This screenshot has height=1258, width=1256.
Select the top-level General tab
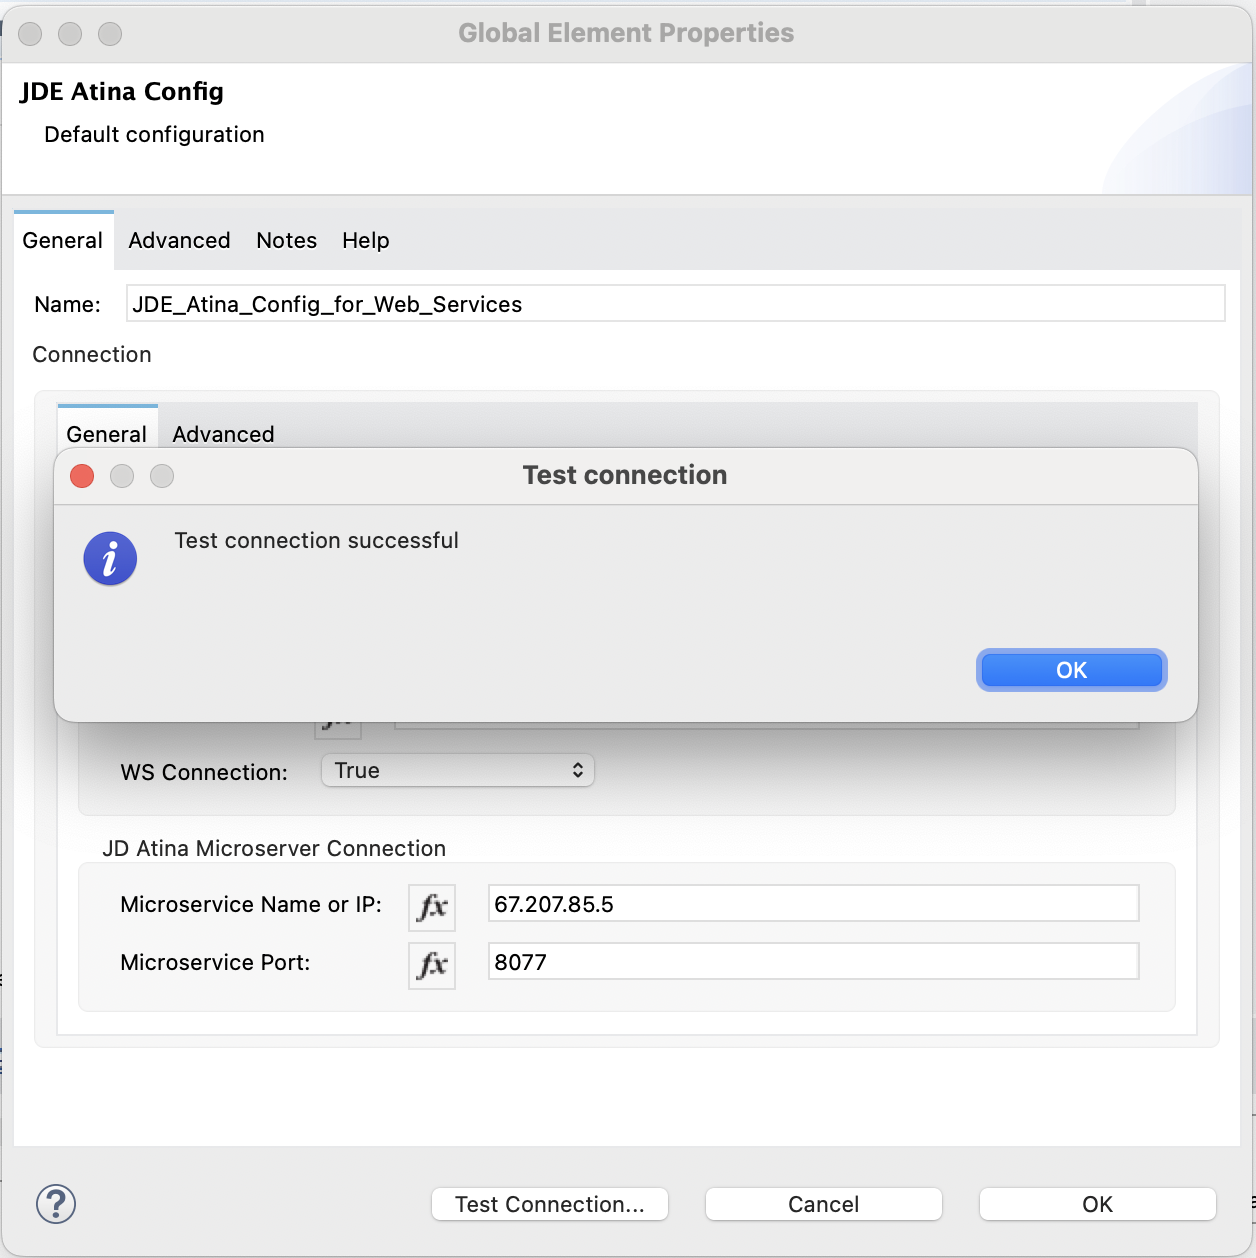point(63,241)
